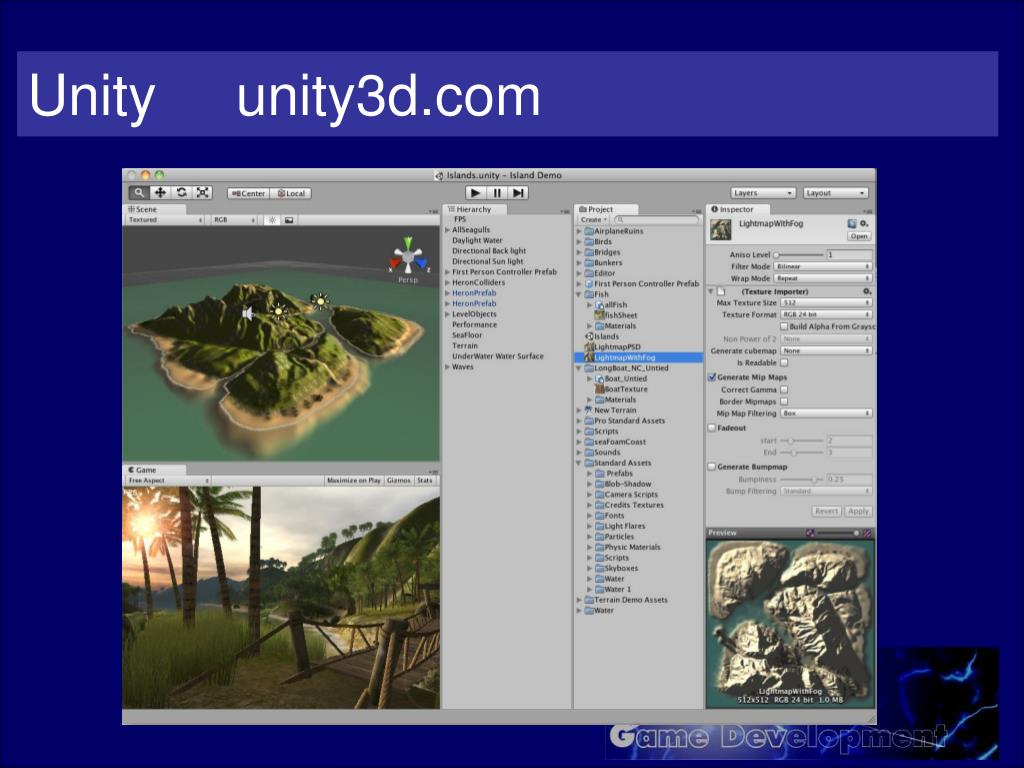Open Texture Importer gear settings icon
This screenshot has height=768, width=1024.
tap(867, 291)
